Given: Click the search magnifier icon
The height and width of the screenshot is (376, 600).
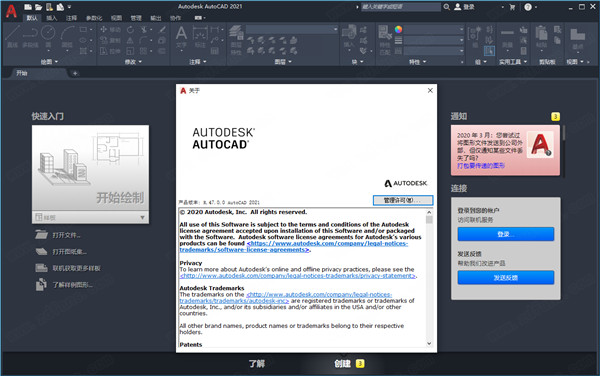Looking at the screenshot, I should point(446,7).
